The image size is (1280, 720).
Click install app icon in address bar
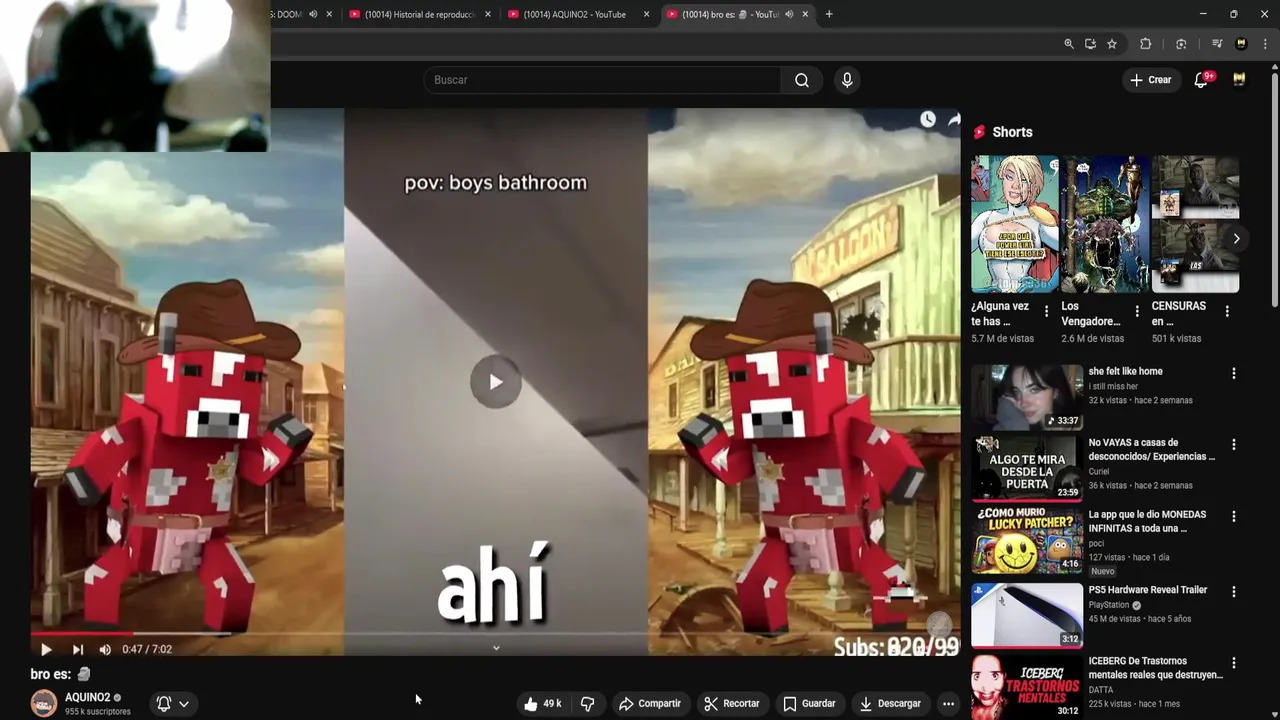point(1090,44)
